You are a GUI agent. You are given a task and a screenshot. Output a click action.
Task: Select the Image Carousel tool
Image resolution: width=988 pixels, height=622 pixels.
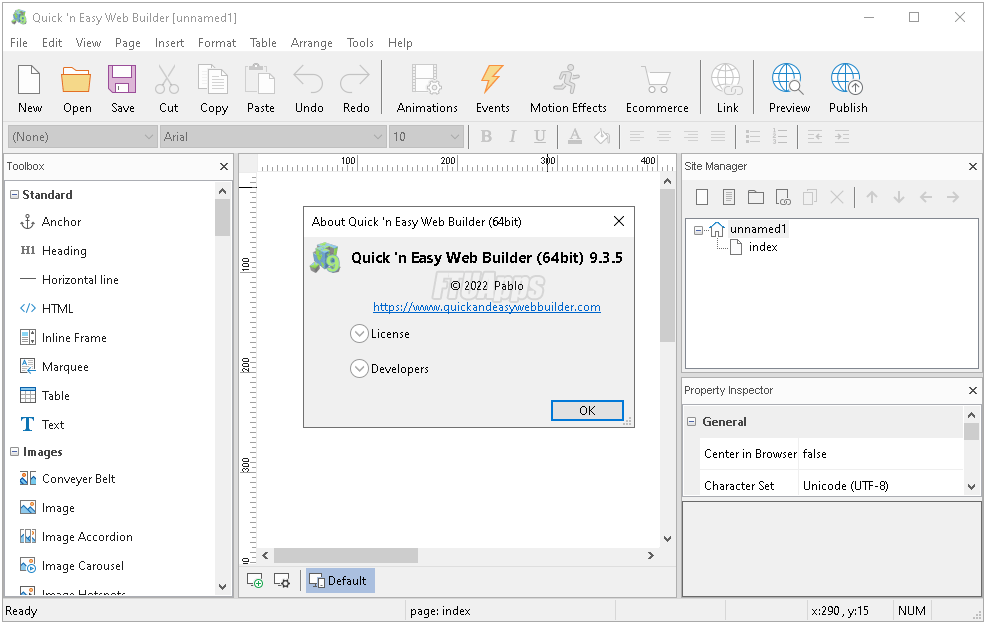click(x=83, y=566)
